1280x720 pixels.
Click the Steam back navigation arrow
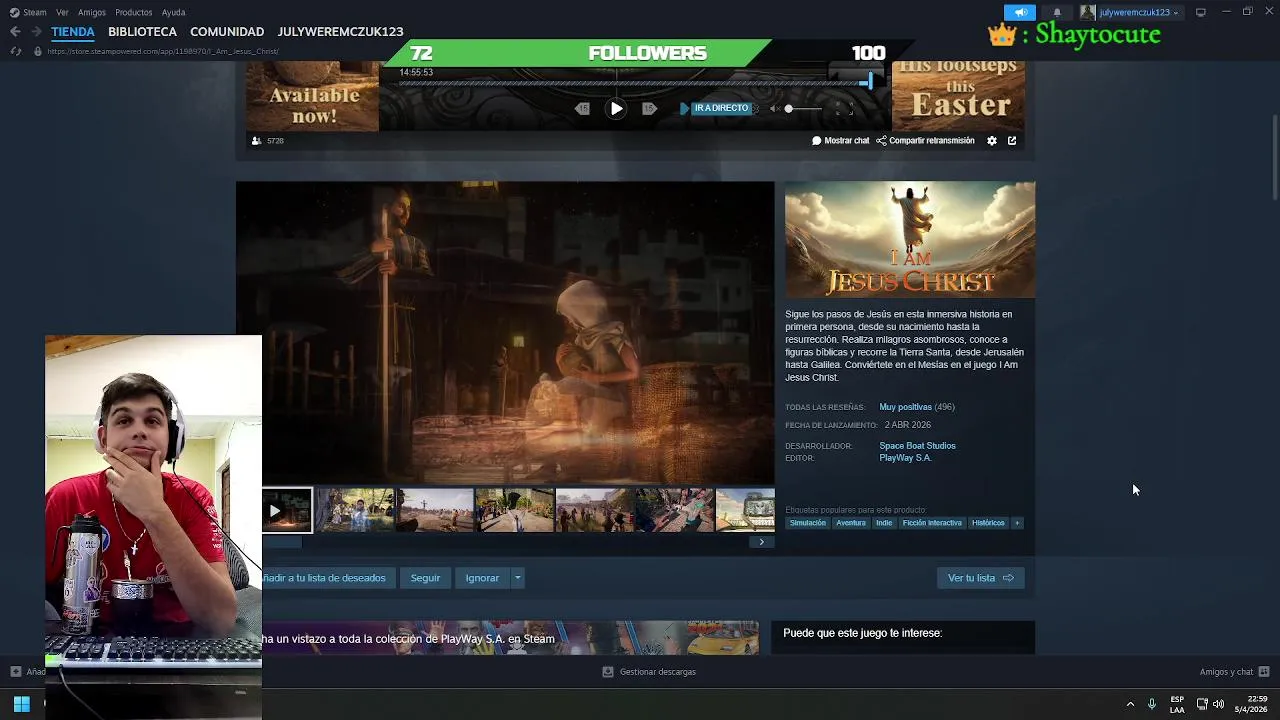(x=15, y=31)
